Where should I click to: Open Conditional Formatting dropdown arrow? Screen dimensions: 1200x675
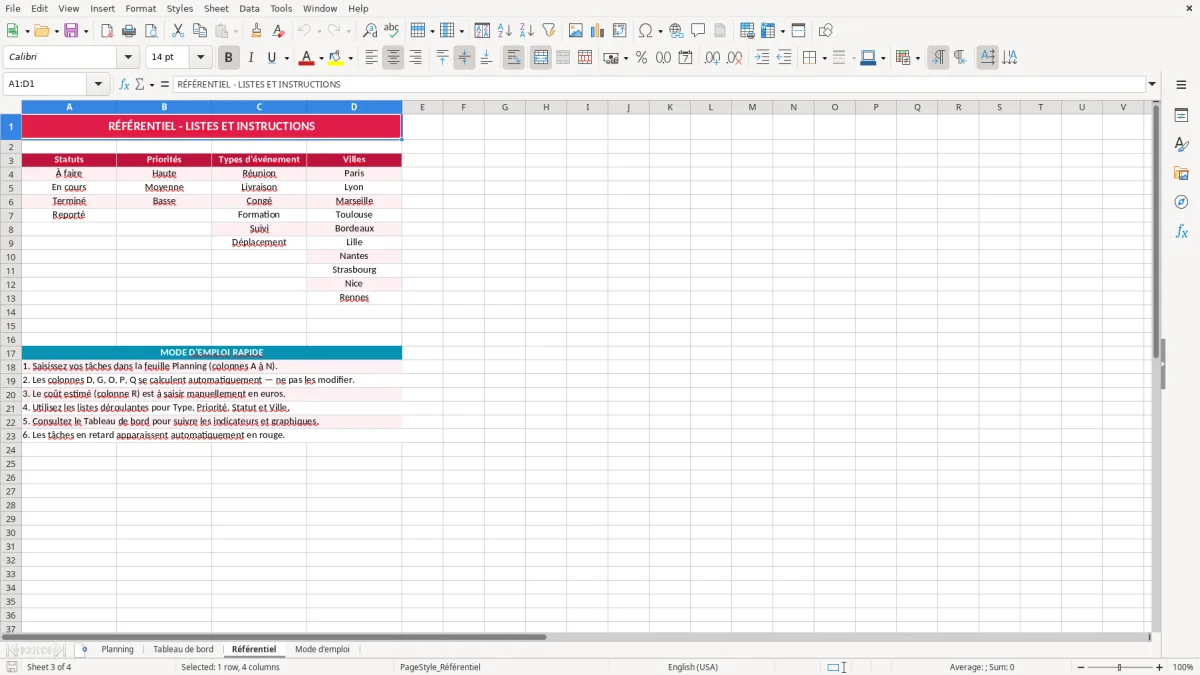[x=917, y=58]
